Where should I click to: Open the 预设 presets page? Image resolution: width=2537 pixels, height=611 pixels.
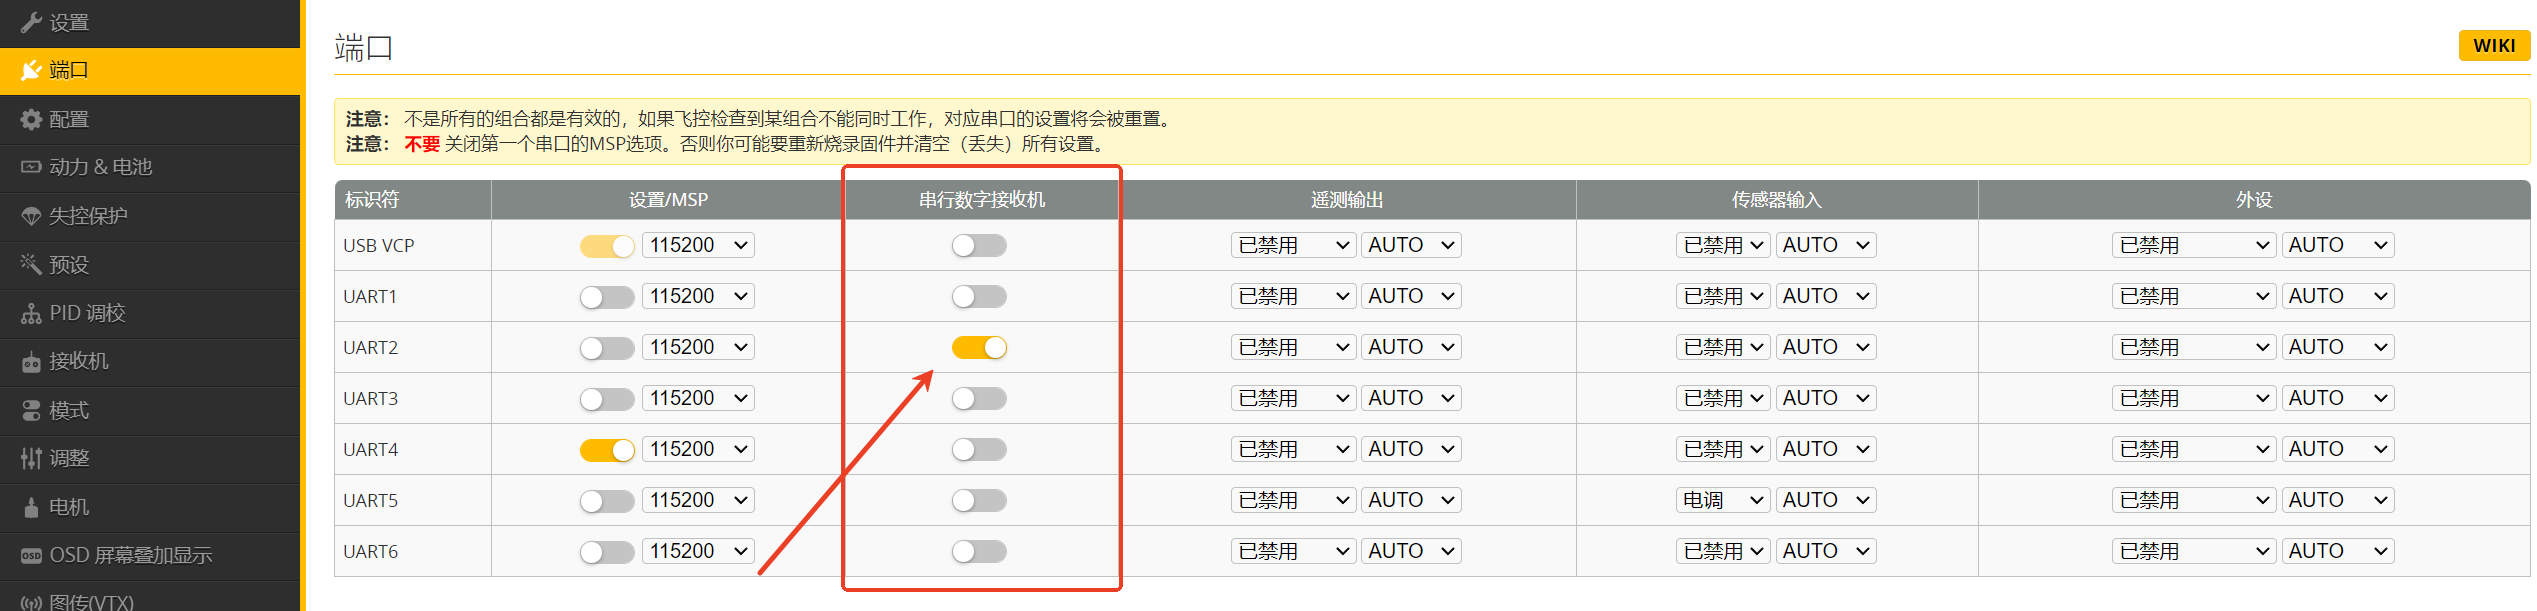(x=69, y=265)
